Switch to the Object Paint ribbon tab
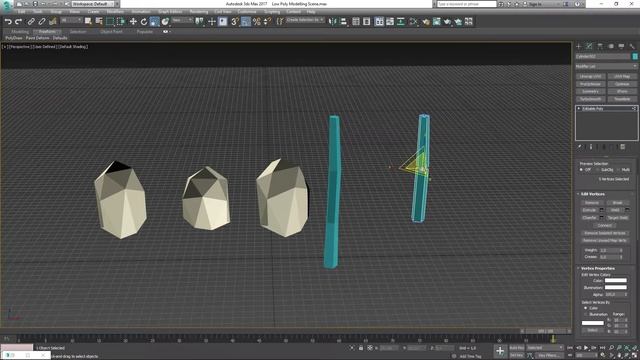Screen dimensions: 640x360 point(111,32)
